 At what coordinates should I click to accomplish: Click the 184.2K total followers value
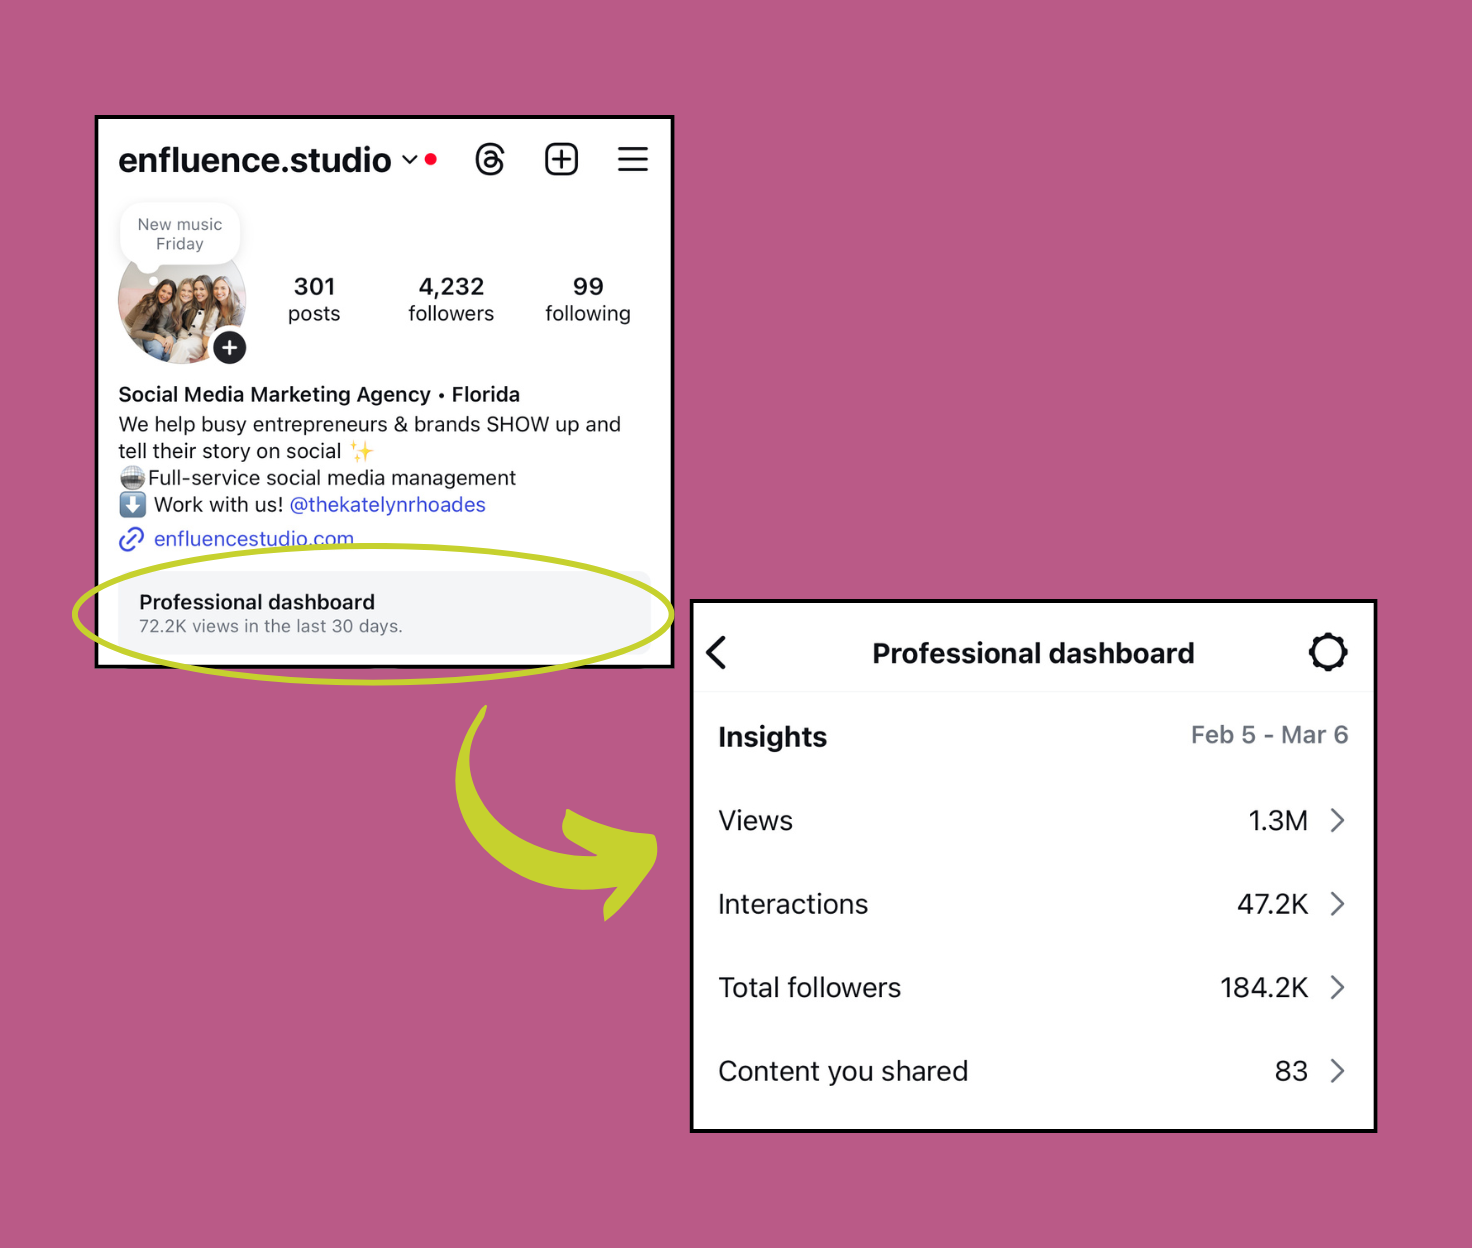coord(1264,988)
